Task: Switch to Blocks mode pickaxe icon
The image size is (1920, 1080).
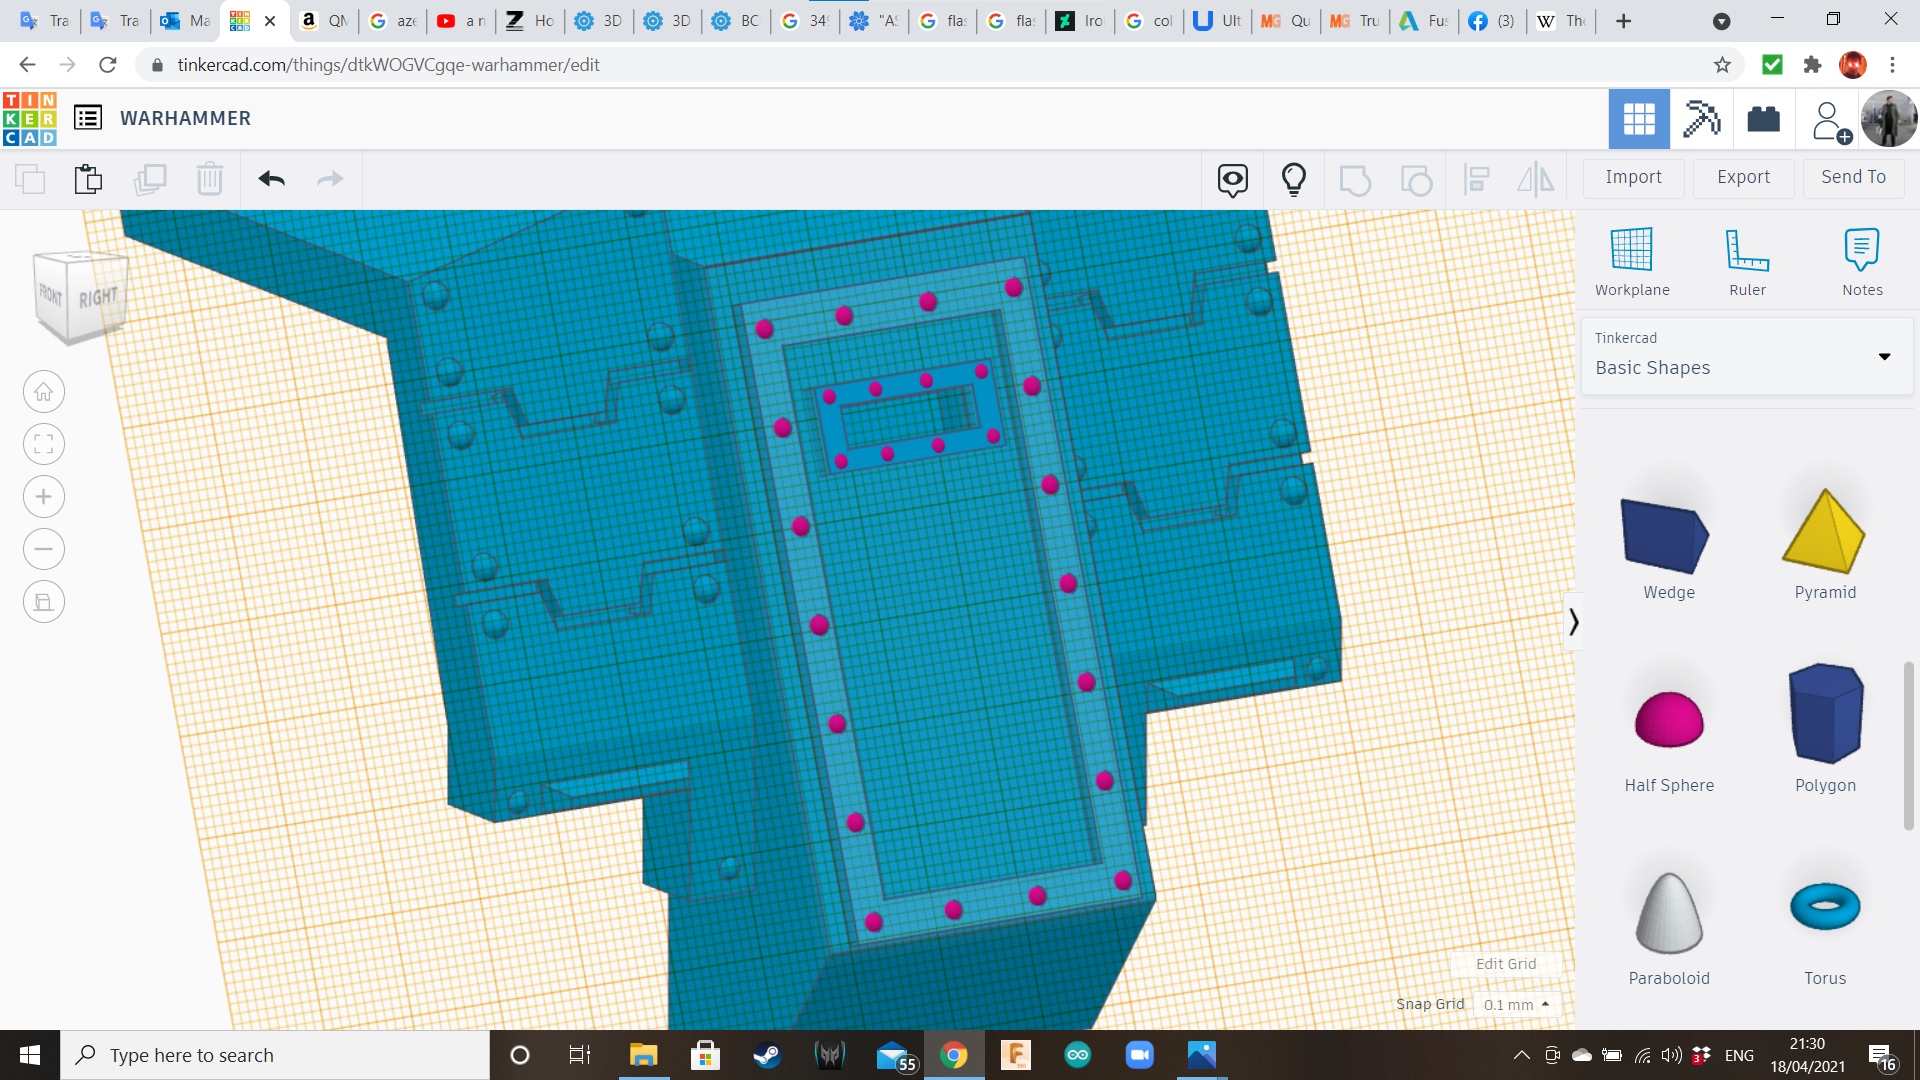Action: point(1701,119)
